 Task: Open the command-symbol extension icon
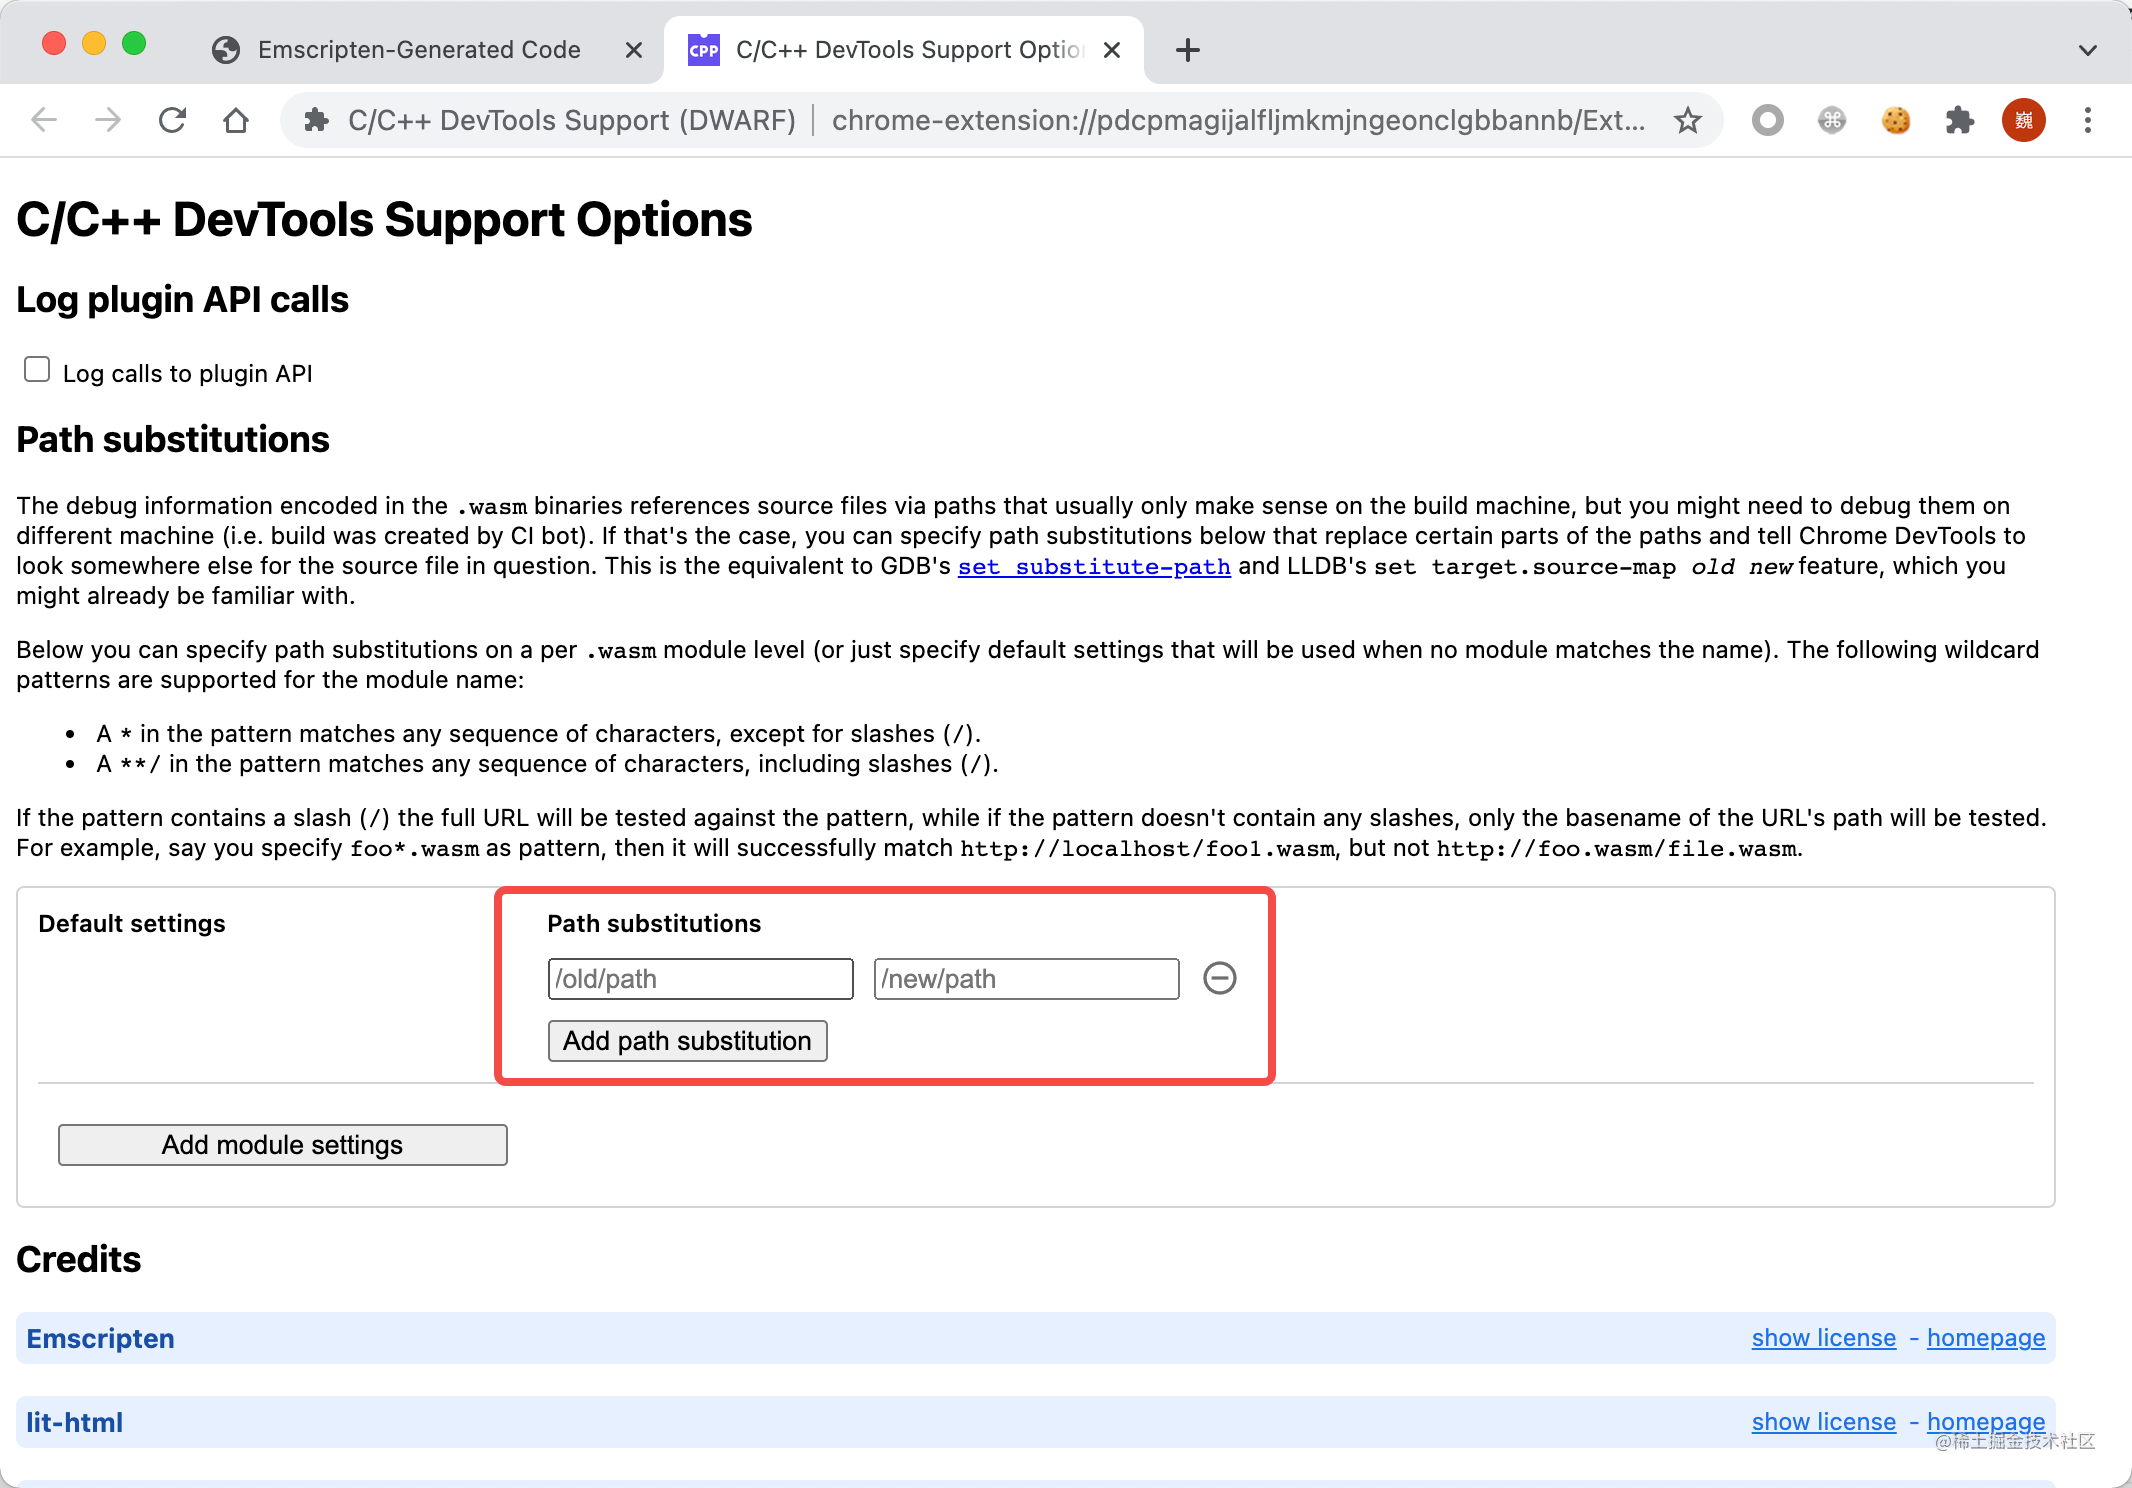point(1832,121)
